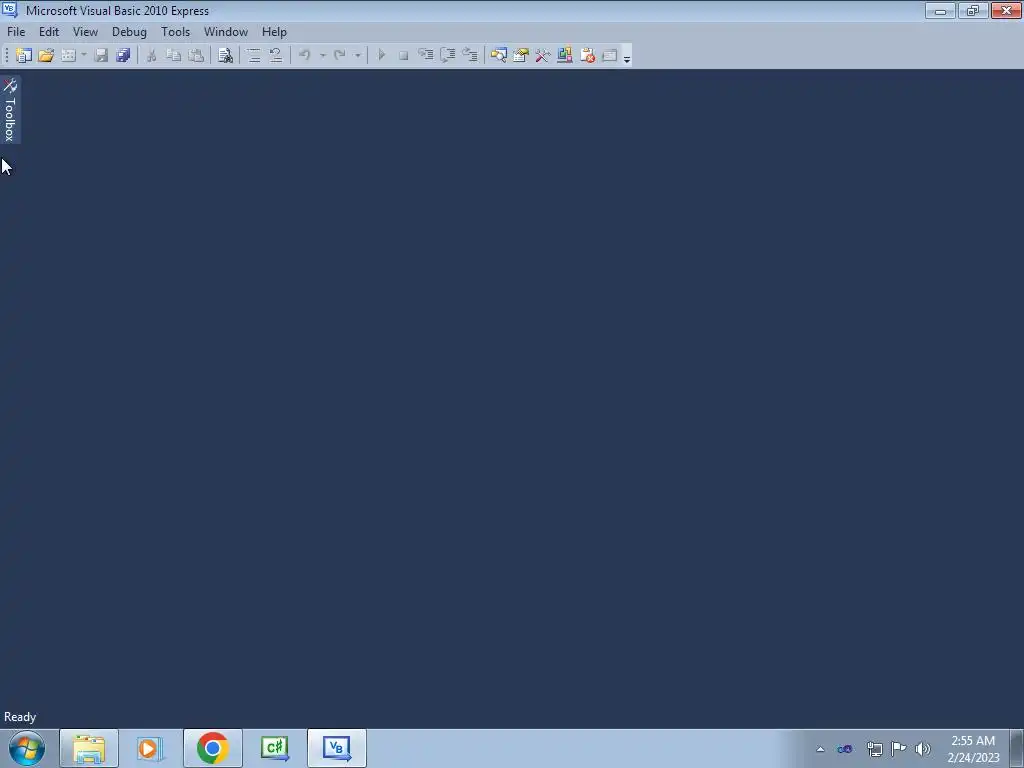
Task: Open the Properties Window toolbar icon
Action: point(520,56)
